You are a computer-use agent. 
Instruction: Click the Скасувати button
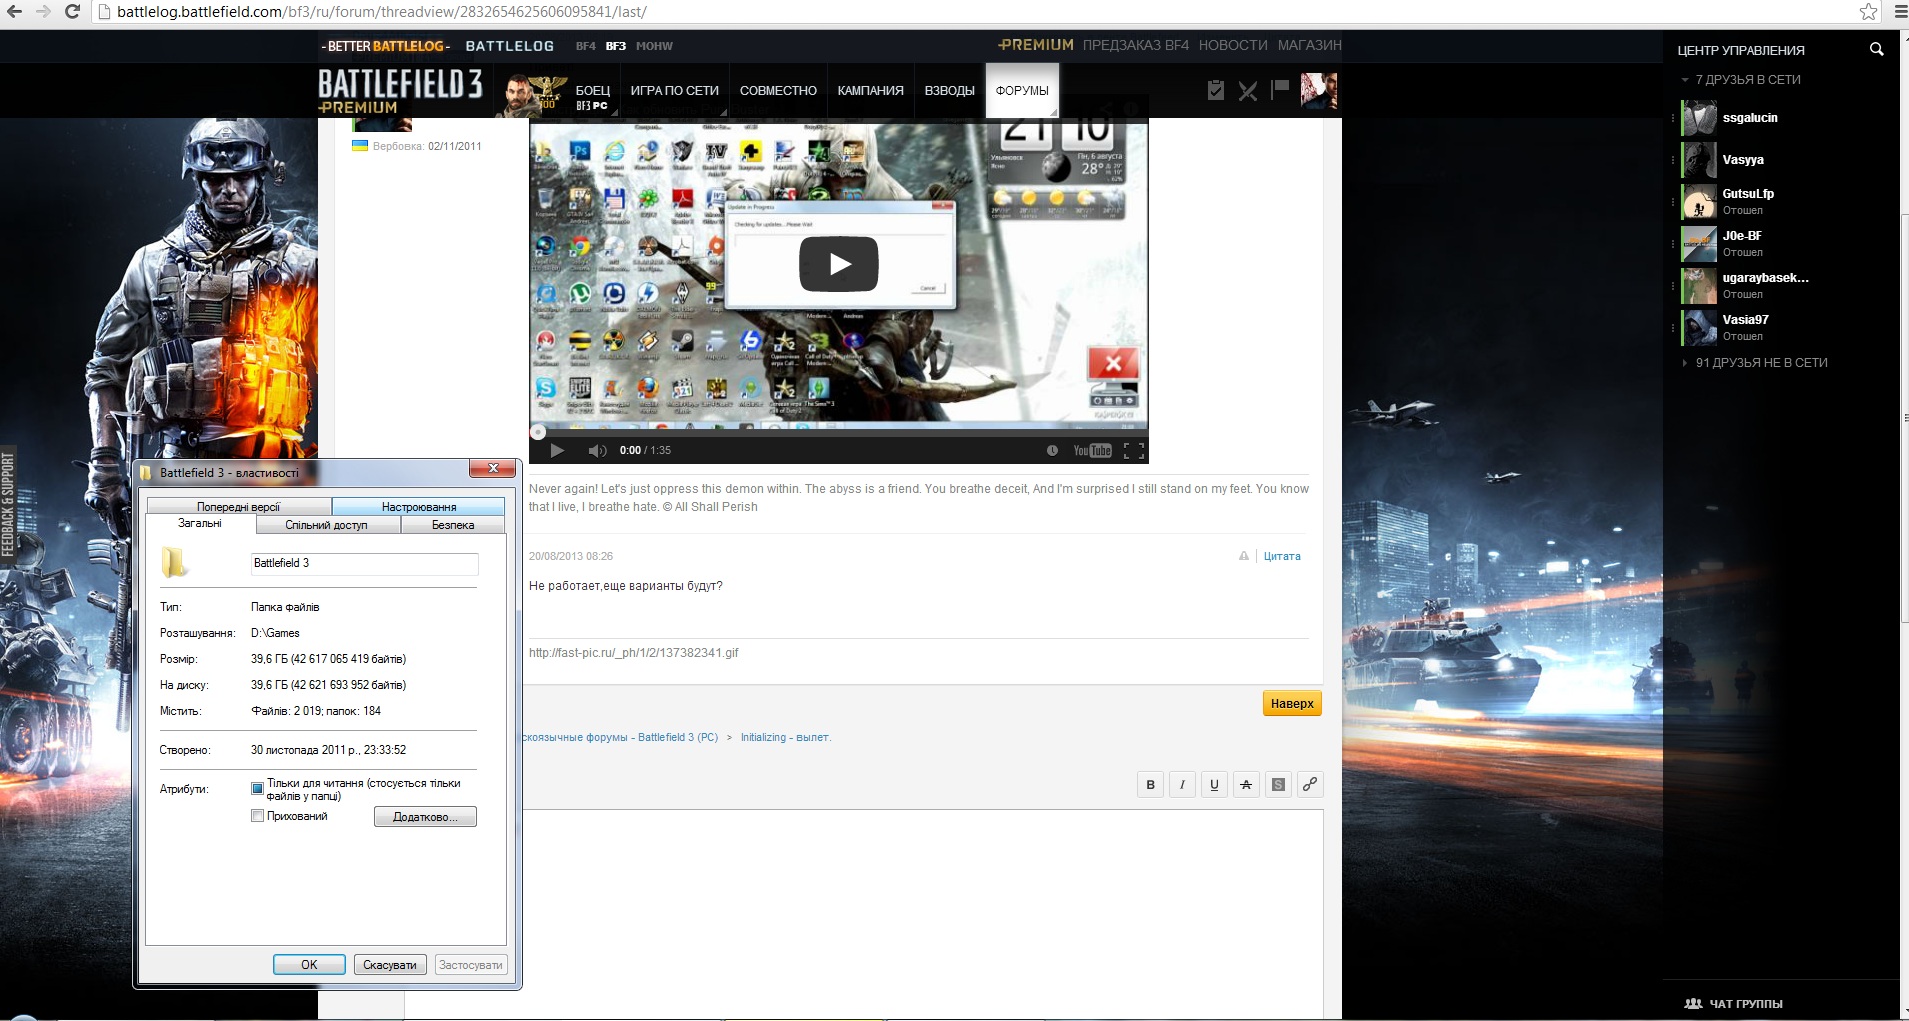coord(390,965)
